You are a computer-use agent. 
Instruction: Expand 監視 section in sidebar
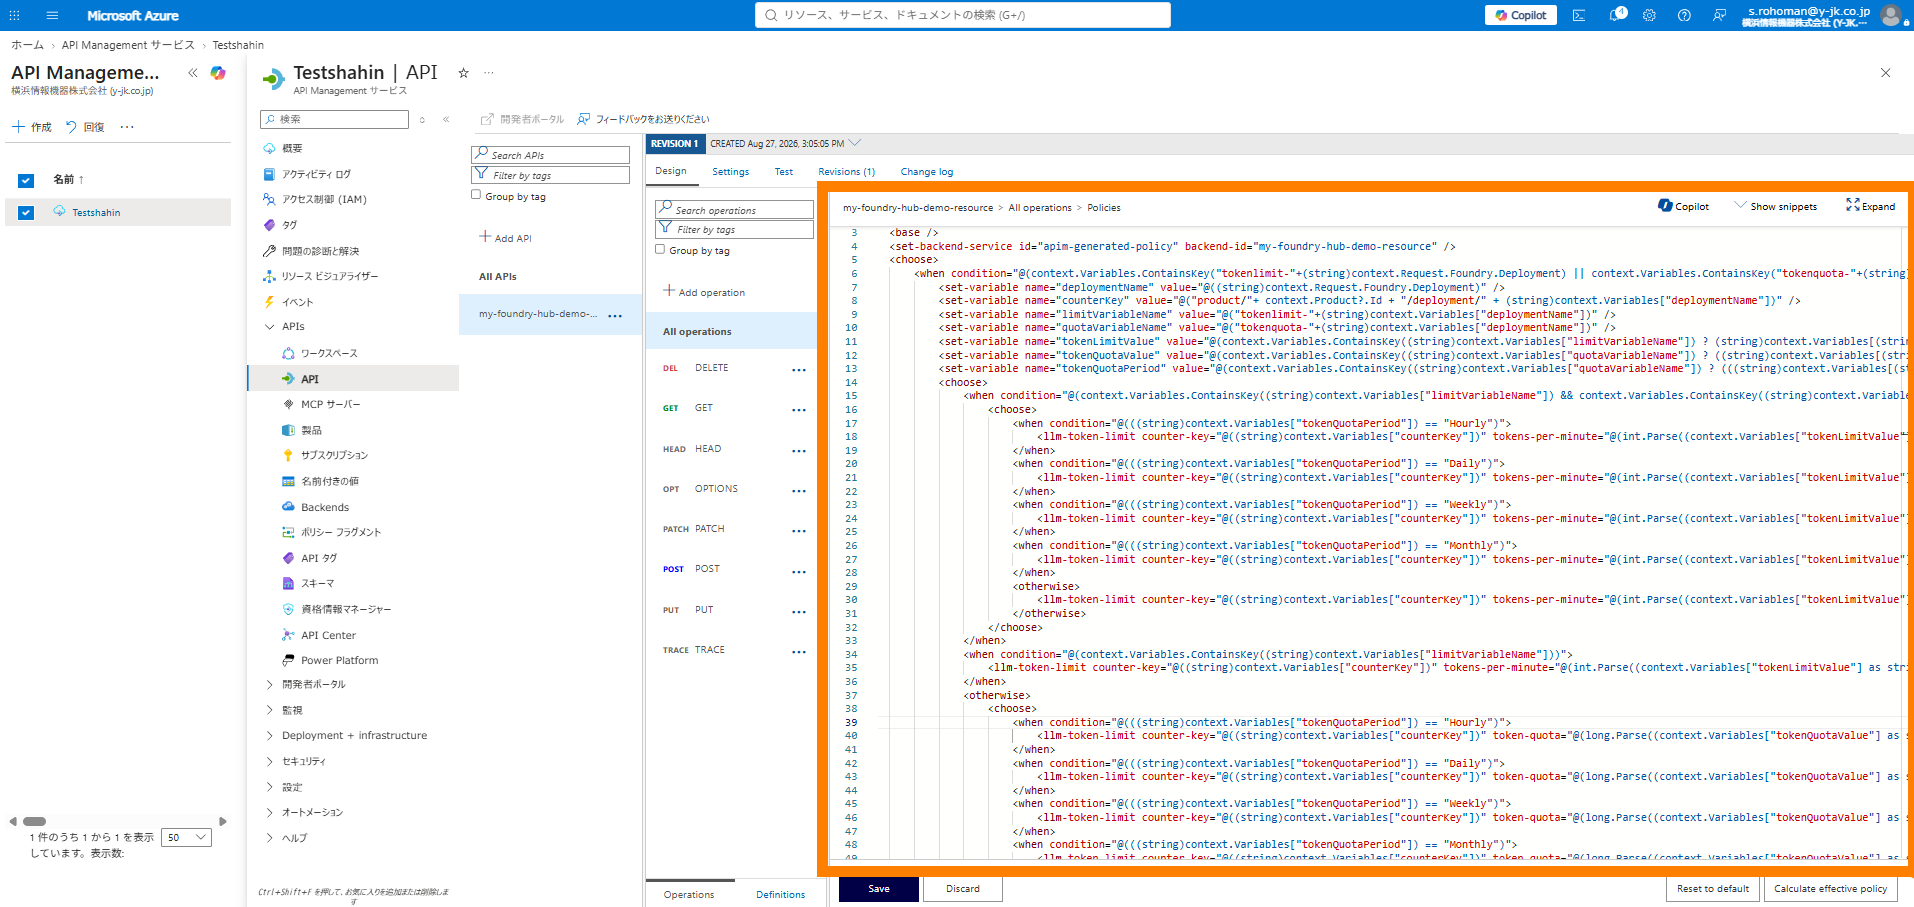[269, 710]
